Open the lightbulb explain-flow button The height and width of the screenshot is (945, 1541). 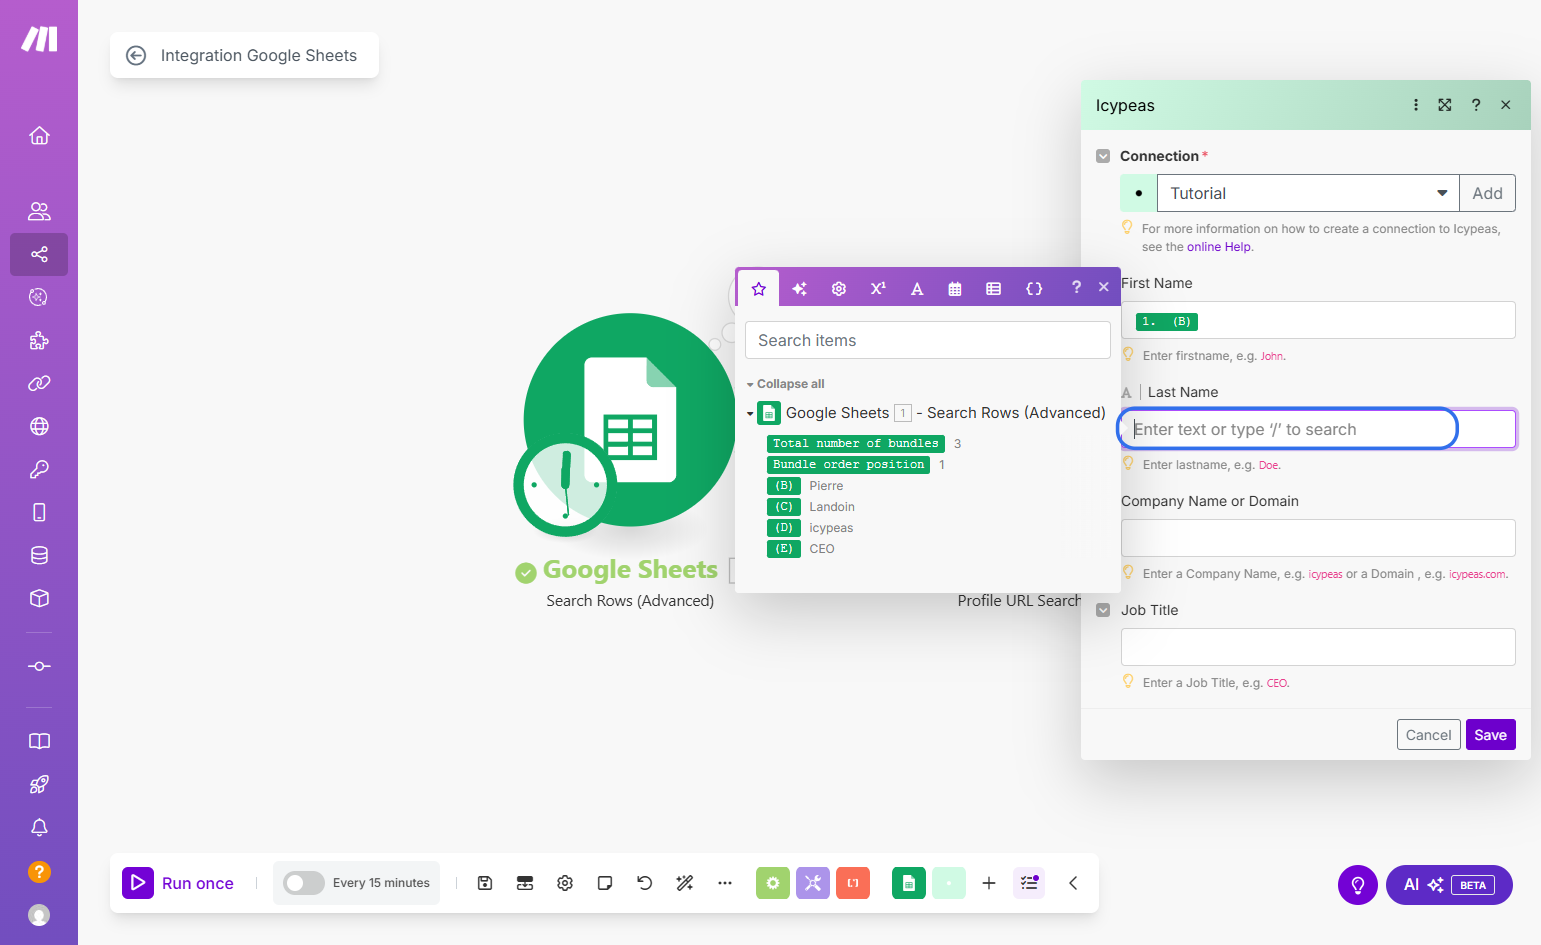[x=1358, y=885]
